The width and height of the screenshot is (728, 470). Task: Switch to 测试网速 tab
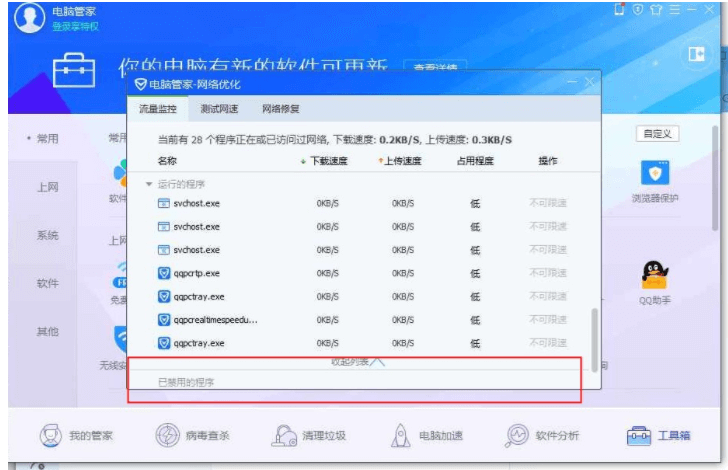click(x=219, y=109)
